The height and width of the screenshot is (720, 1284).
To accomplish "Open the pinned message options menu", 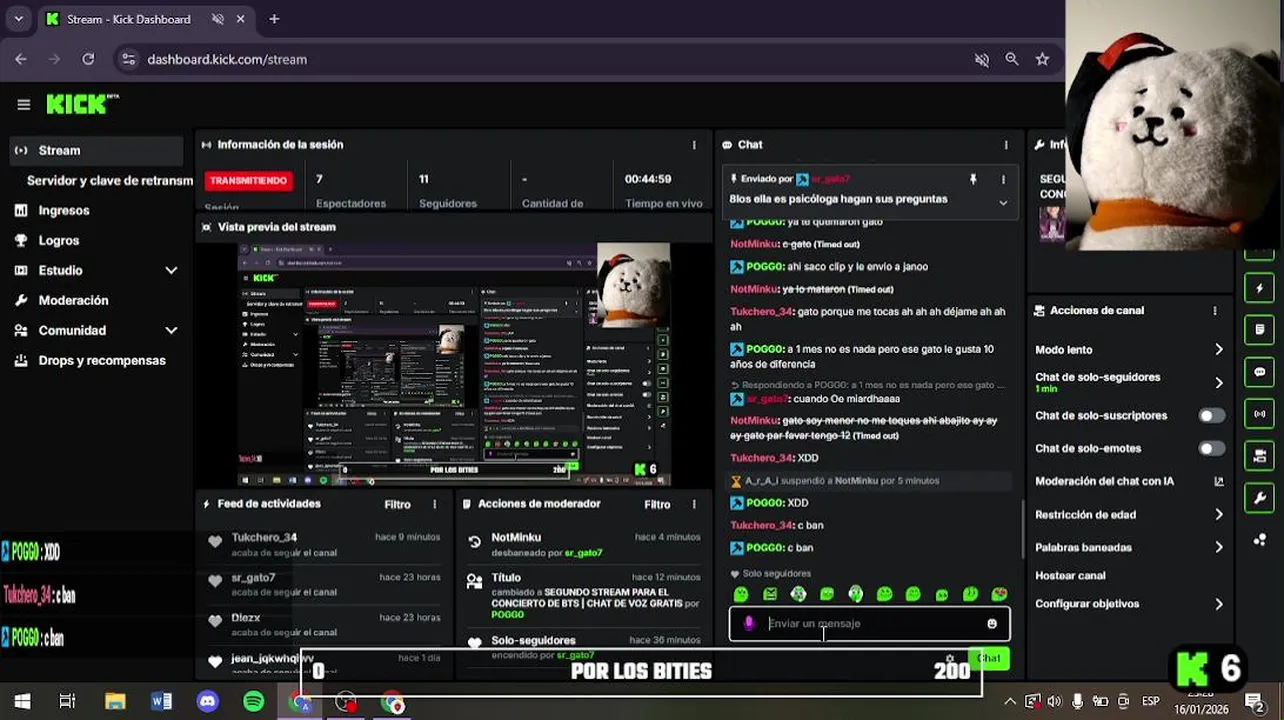I will [1003, 179].
